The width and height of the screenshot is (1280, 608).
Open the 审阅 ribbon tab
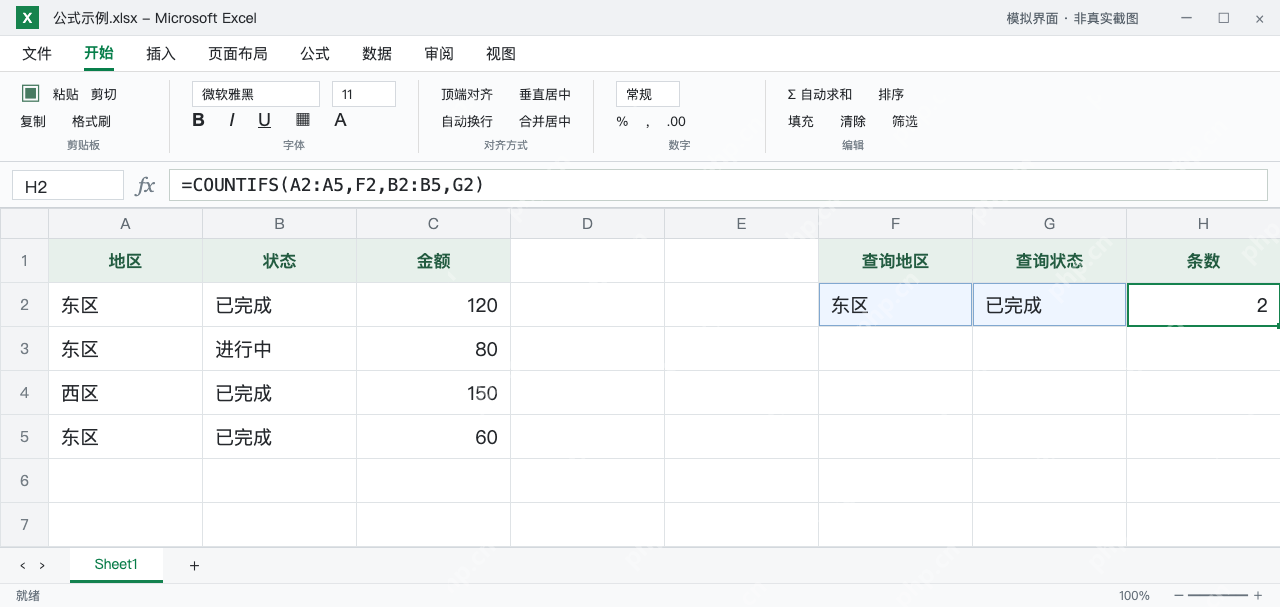(439, 54)
